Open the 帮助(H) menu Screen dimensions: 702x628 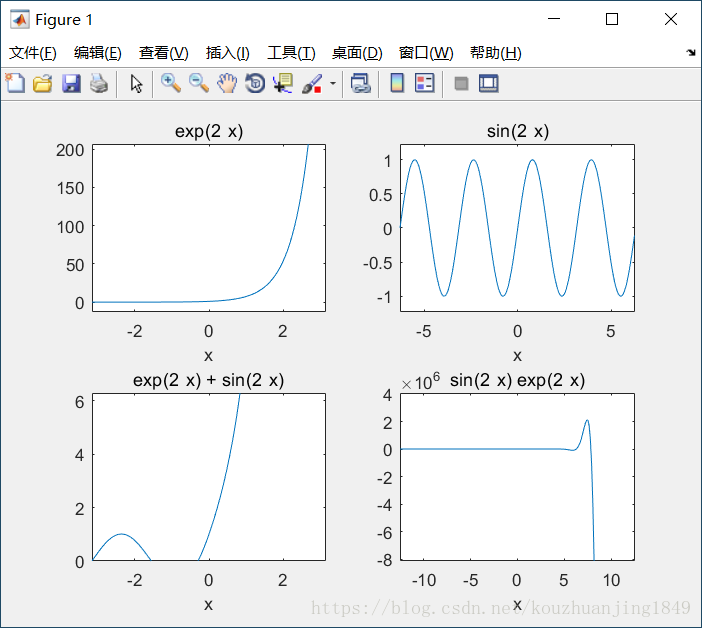coord(496,53)
